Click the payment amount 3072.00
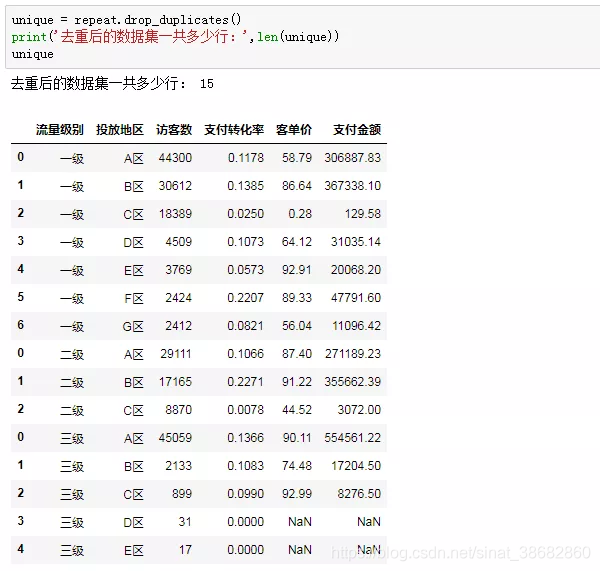The height and width of the screenshot is (571, 600). [359, 409]
